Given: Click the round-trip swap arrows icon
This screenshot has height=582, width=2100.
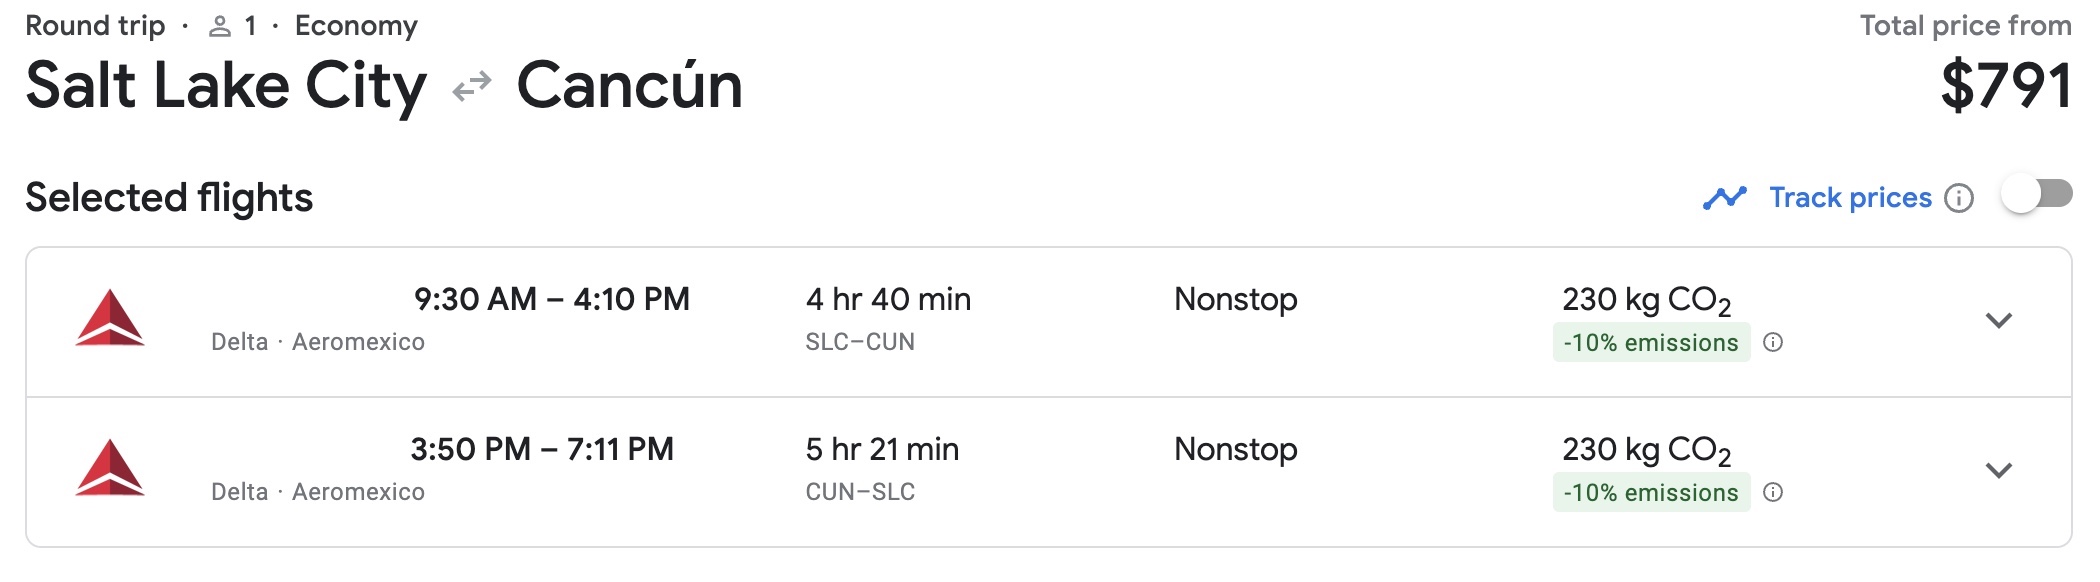Looking at the screenshot, I should tap(471, 87).
